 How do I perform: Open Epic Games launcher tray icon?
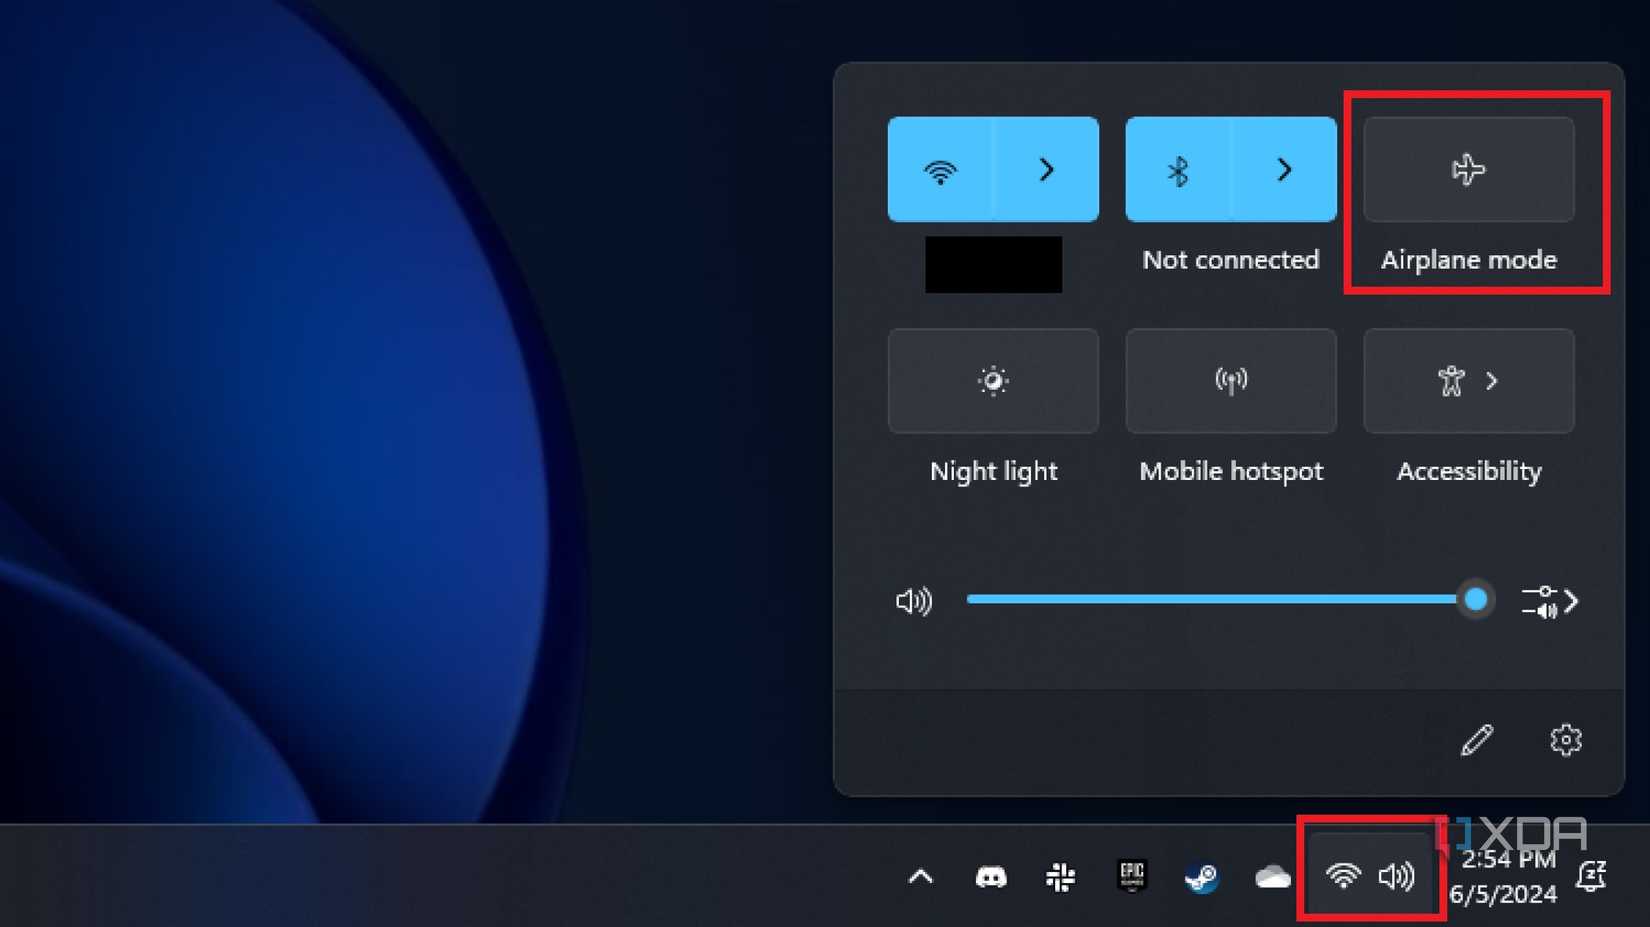pos(1132,876)
